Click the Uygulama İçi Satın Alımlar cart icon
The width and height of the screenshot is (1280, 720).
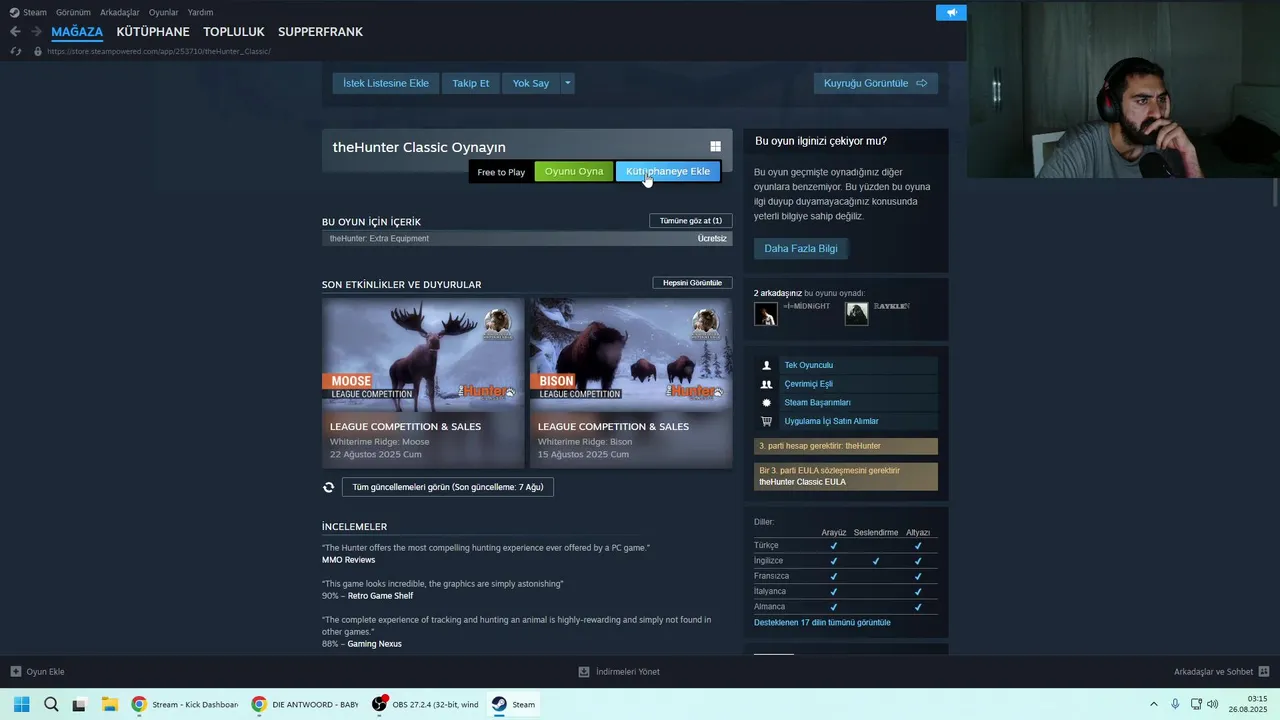point(766,421)
